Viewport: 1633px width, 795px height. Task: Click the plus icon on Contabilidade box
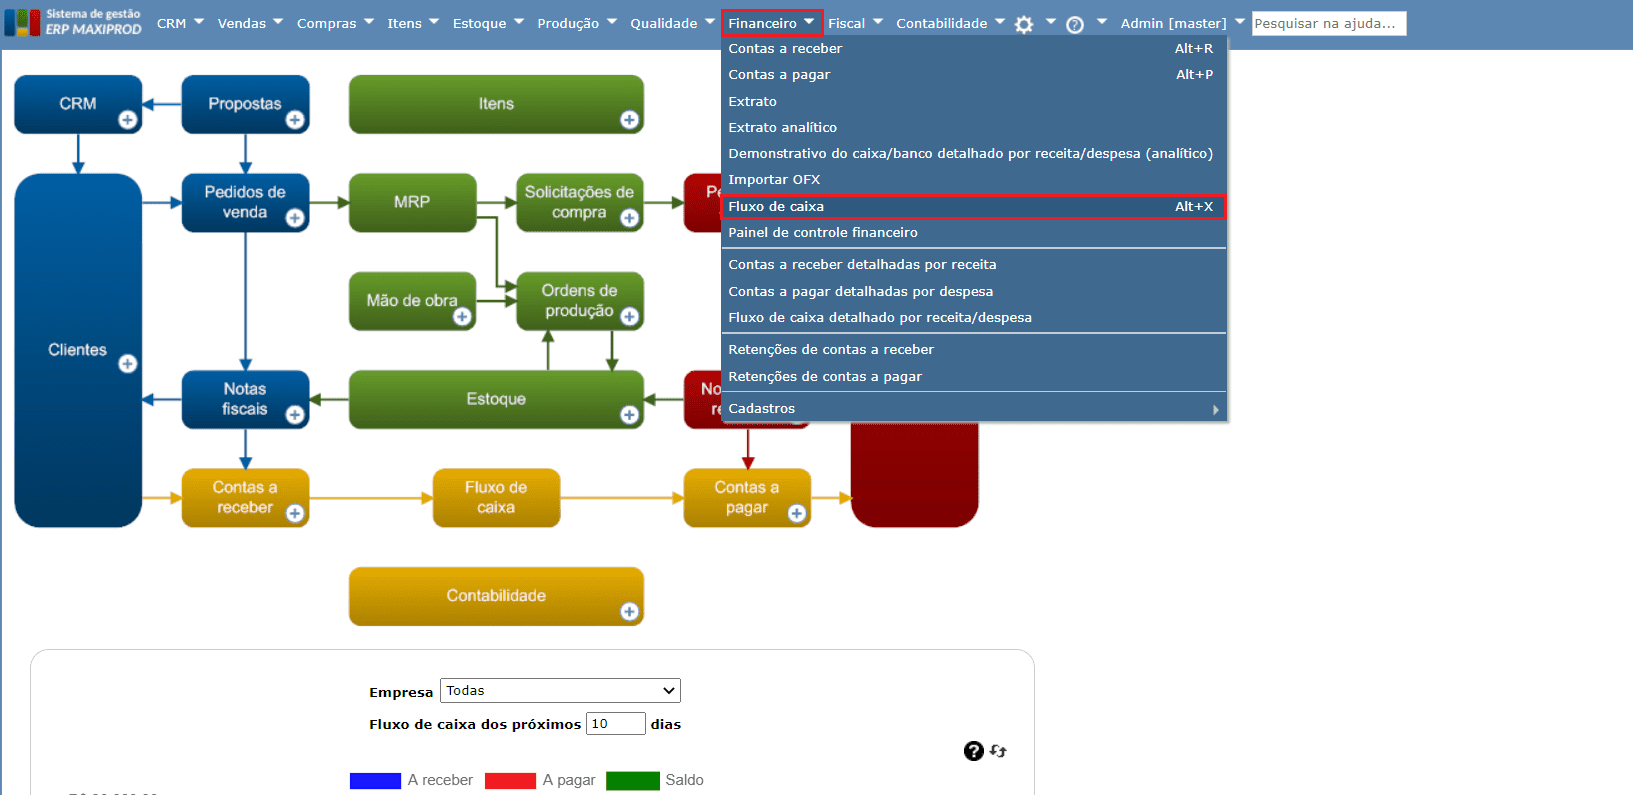tap(629, 612)
